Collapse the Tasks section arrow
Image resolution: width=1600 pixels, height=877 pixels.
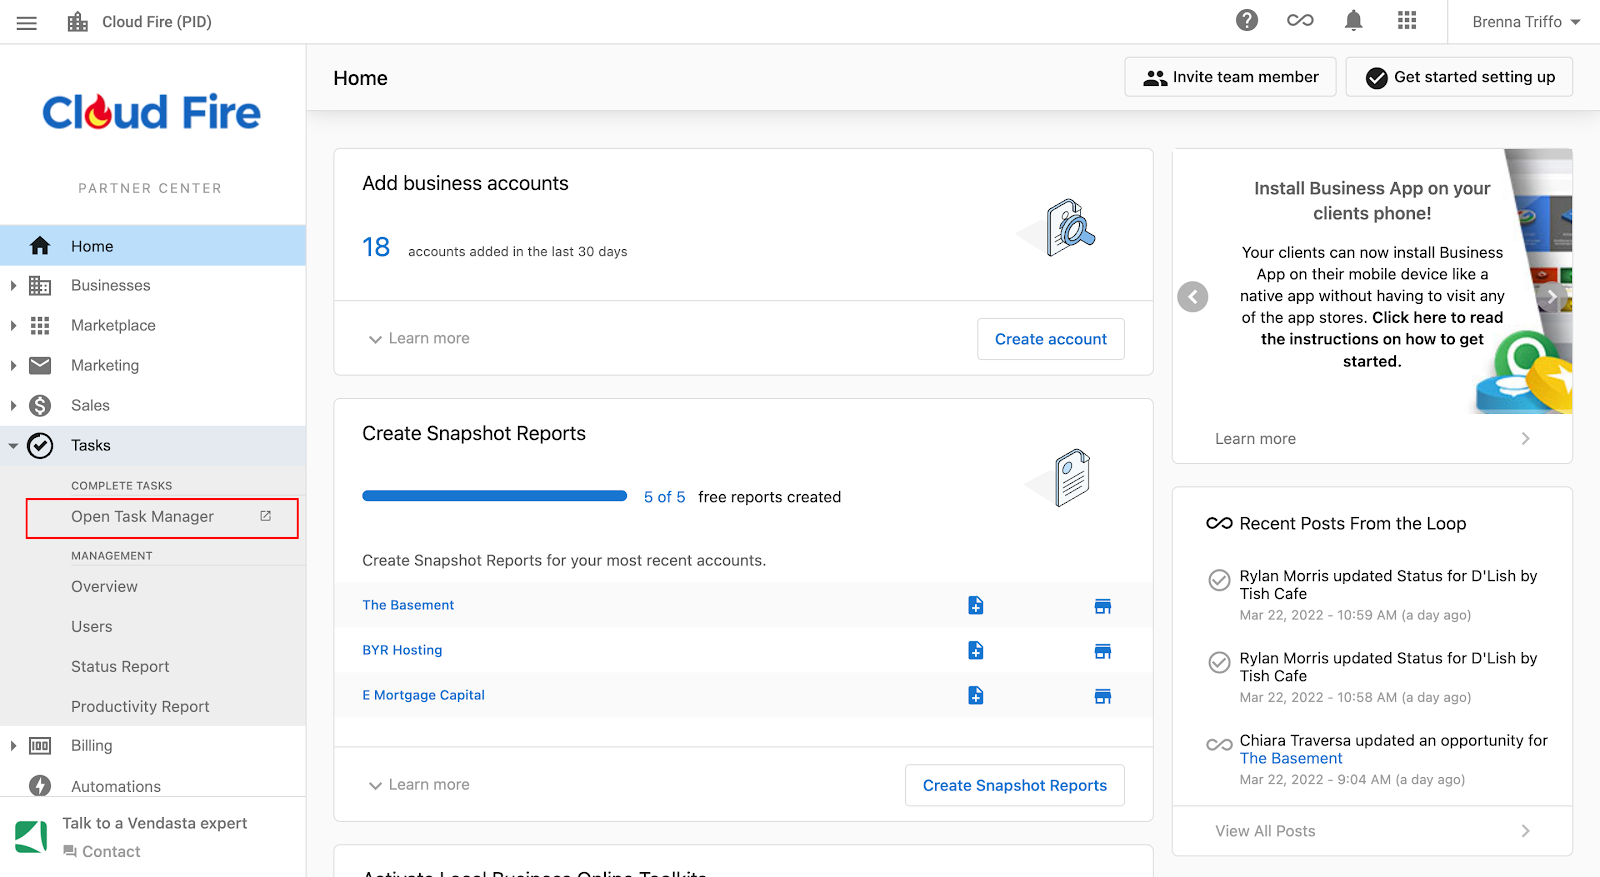[x=13, y=446]
